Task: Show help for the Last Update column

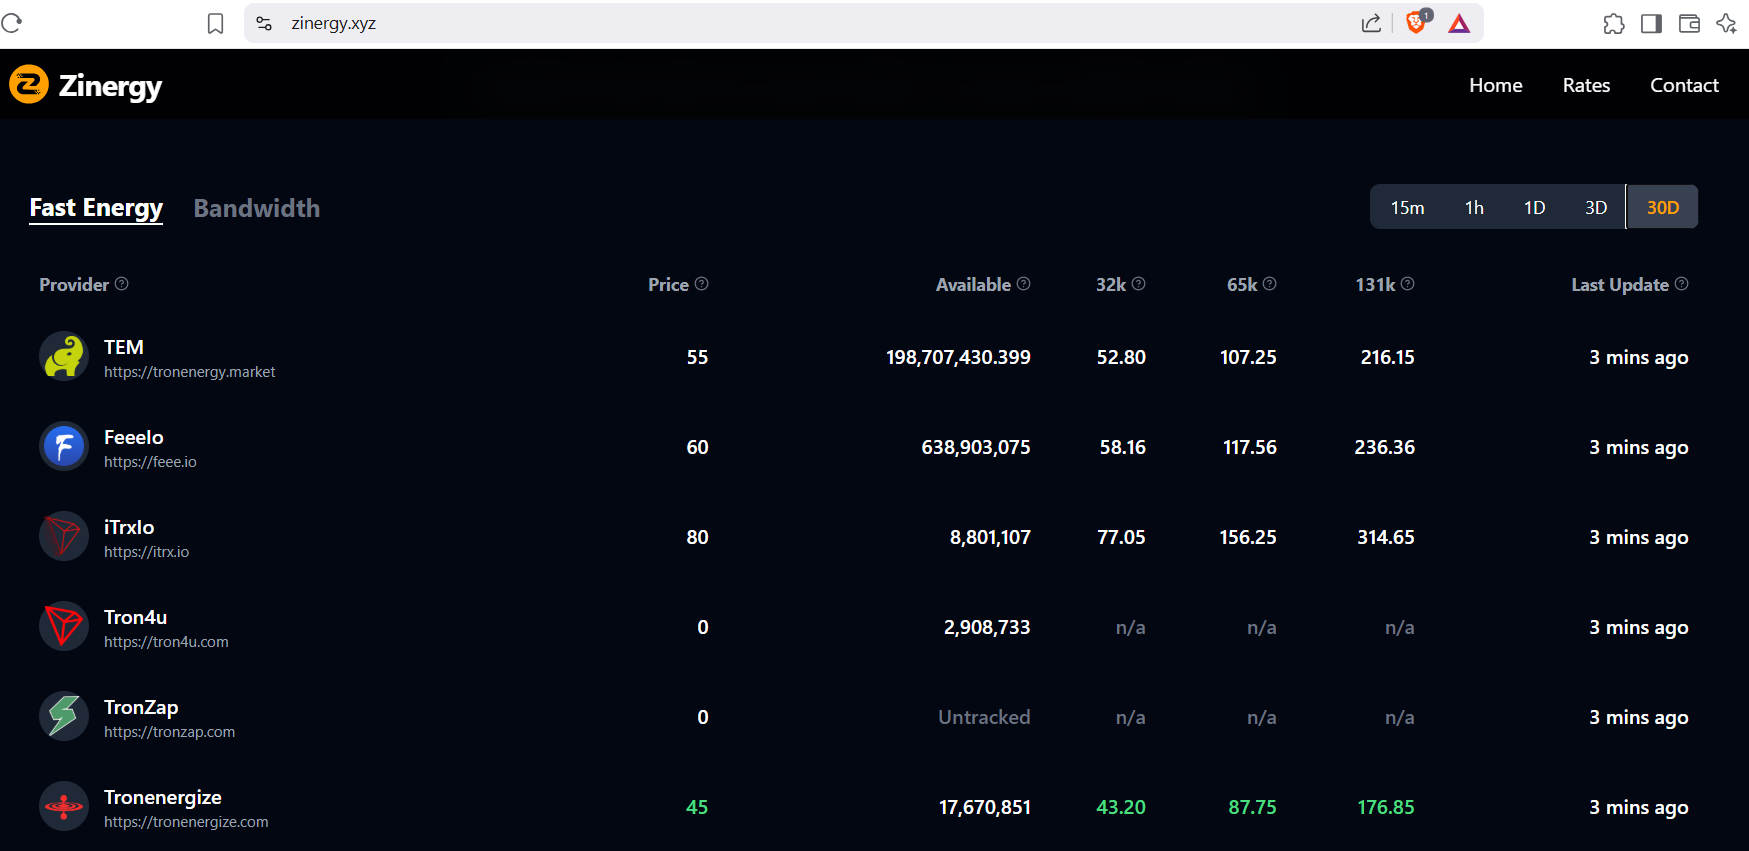Action: (x=1681, y=284)
